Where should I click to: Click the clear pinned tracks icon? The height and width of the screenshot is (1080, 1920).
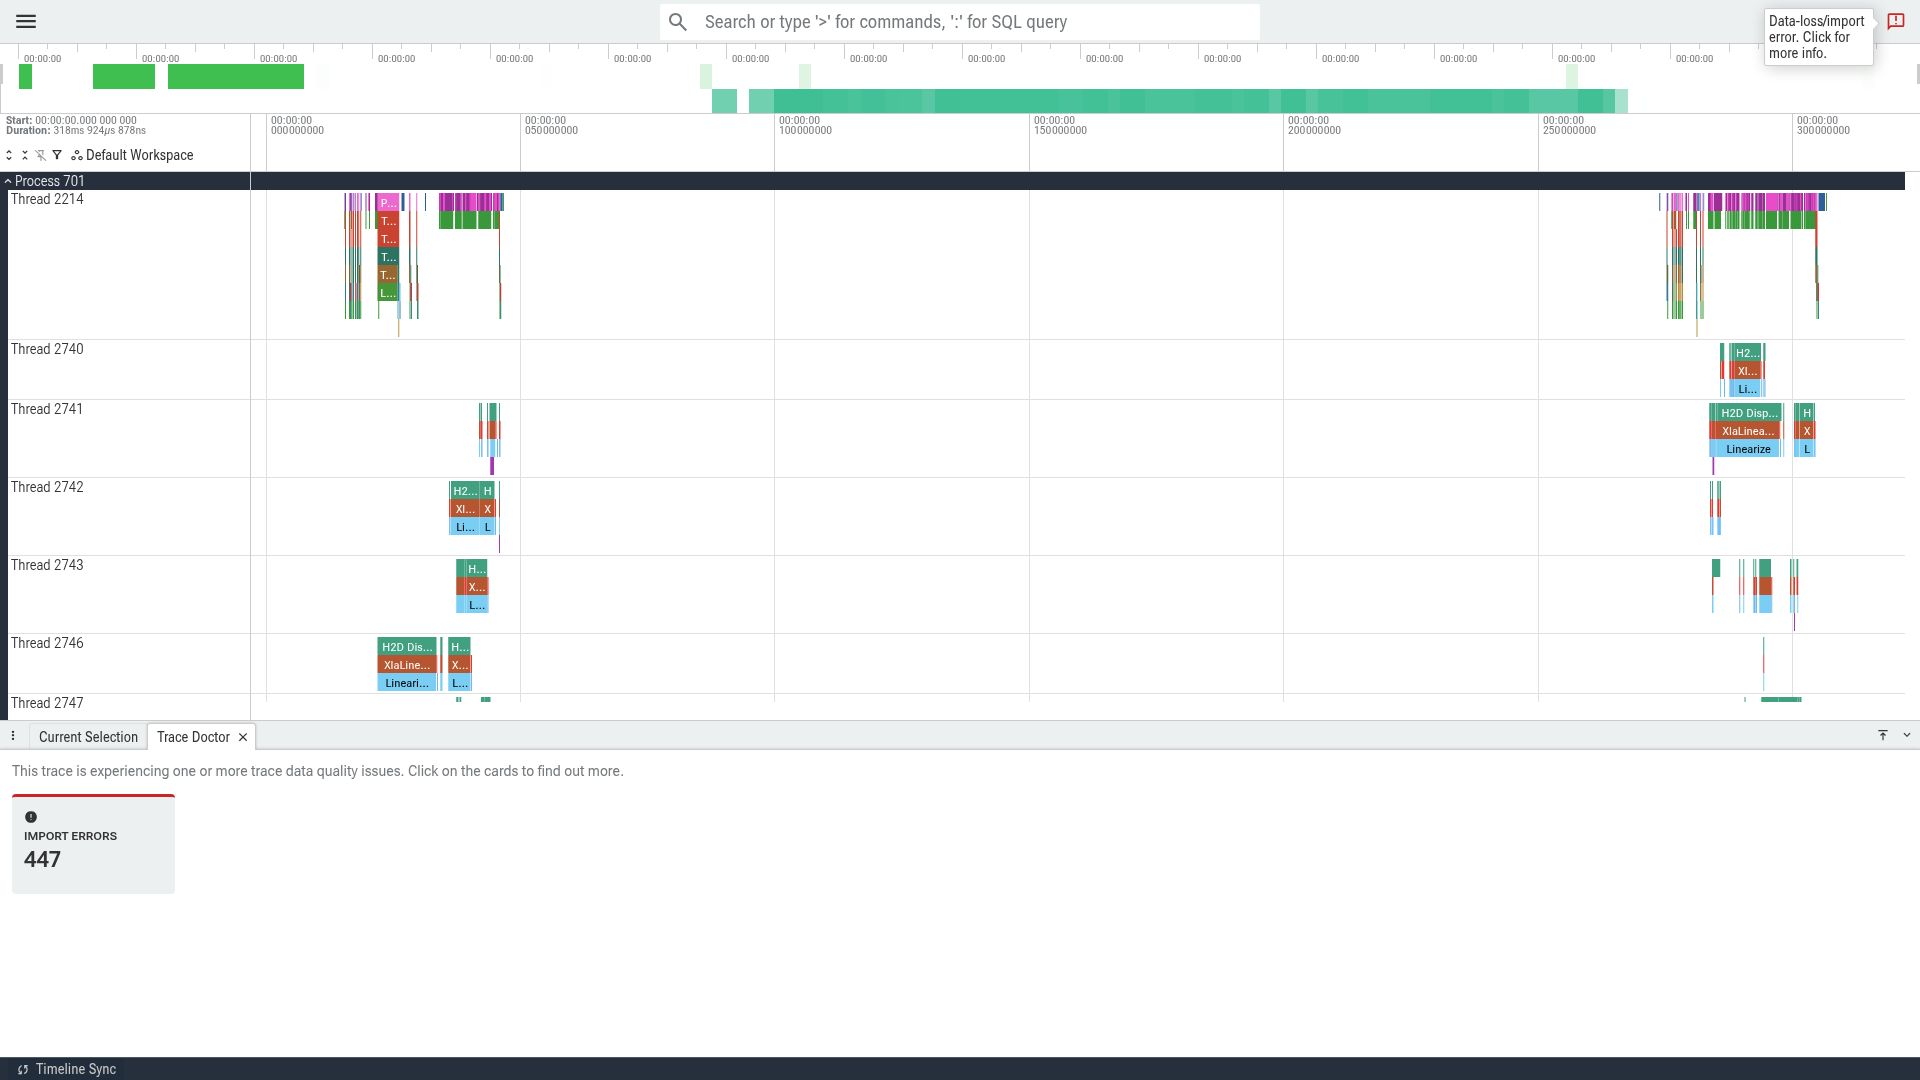(x=41, y=155)
